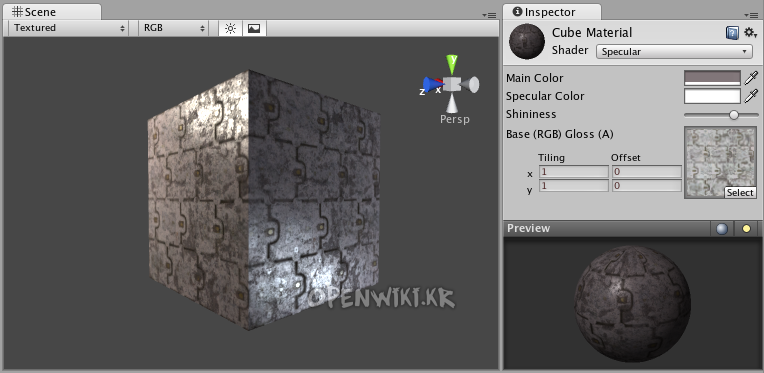Open the material gear settings menu

click(750, 33)
